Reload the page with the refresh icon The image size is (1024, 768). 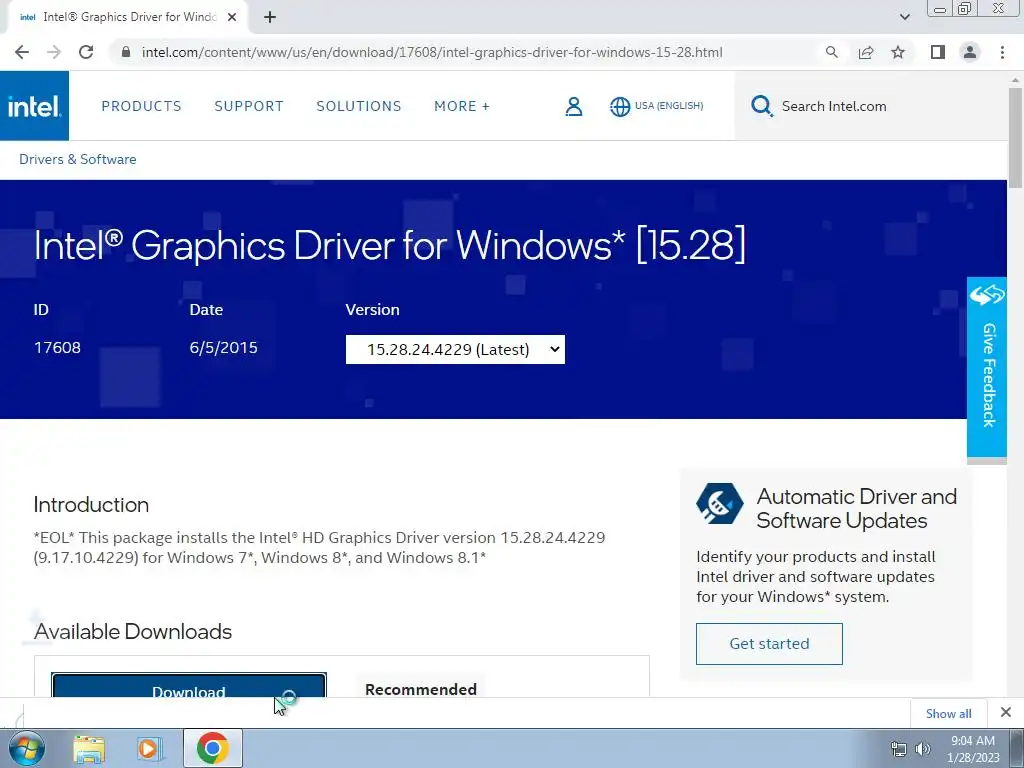pos(86,52)
